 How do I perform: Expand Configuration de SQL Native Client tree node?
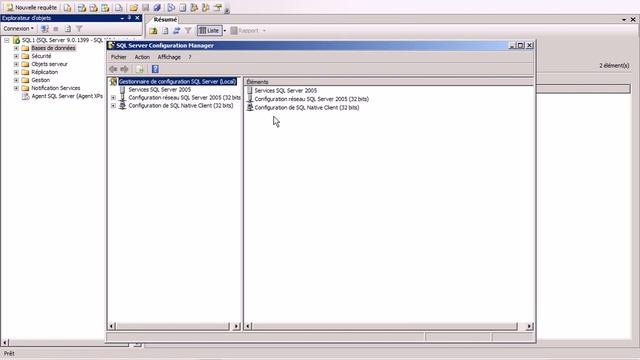click(113, 106)
